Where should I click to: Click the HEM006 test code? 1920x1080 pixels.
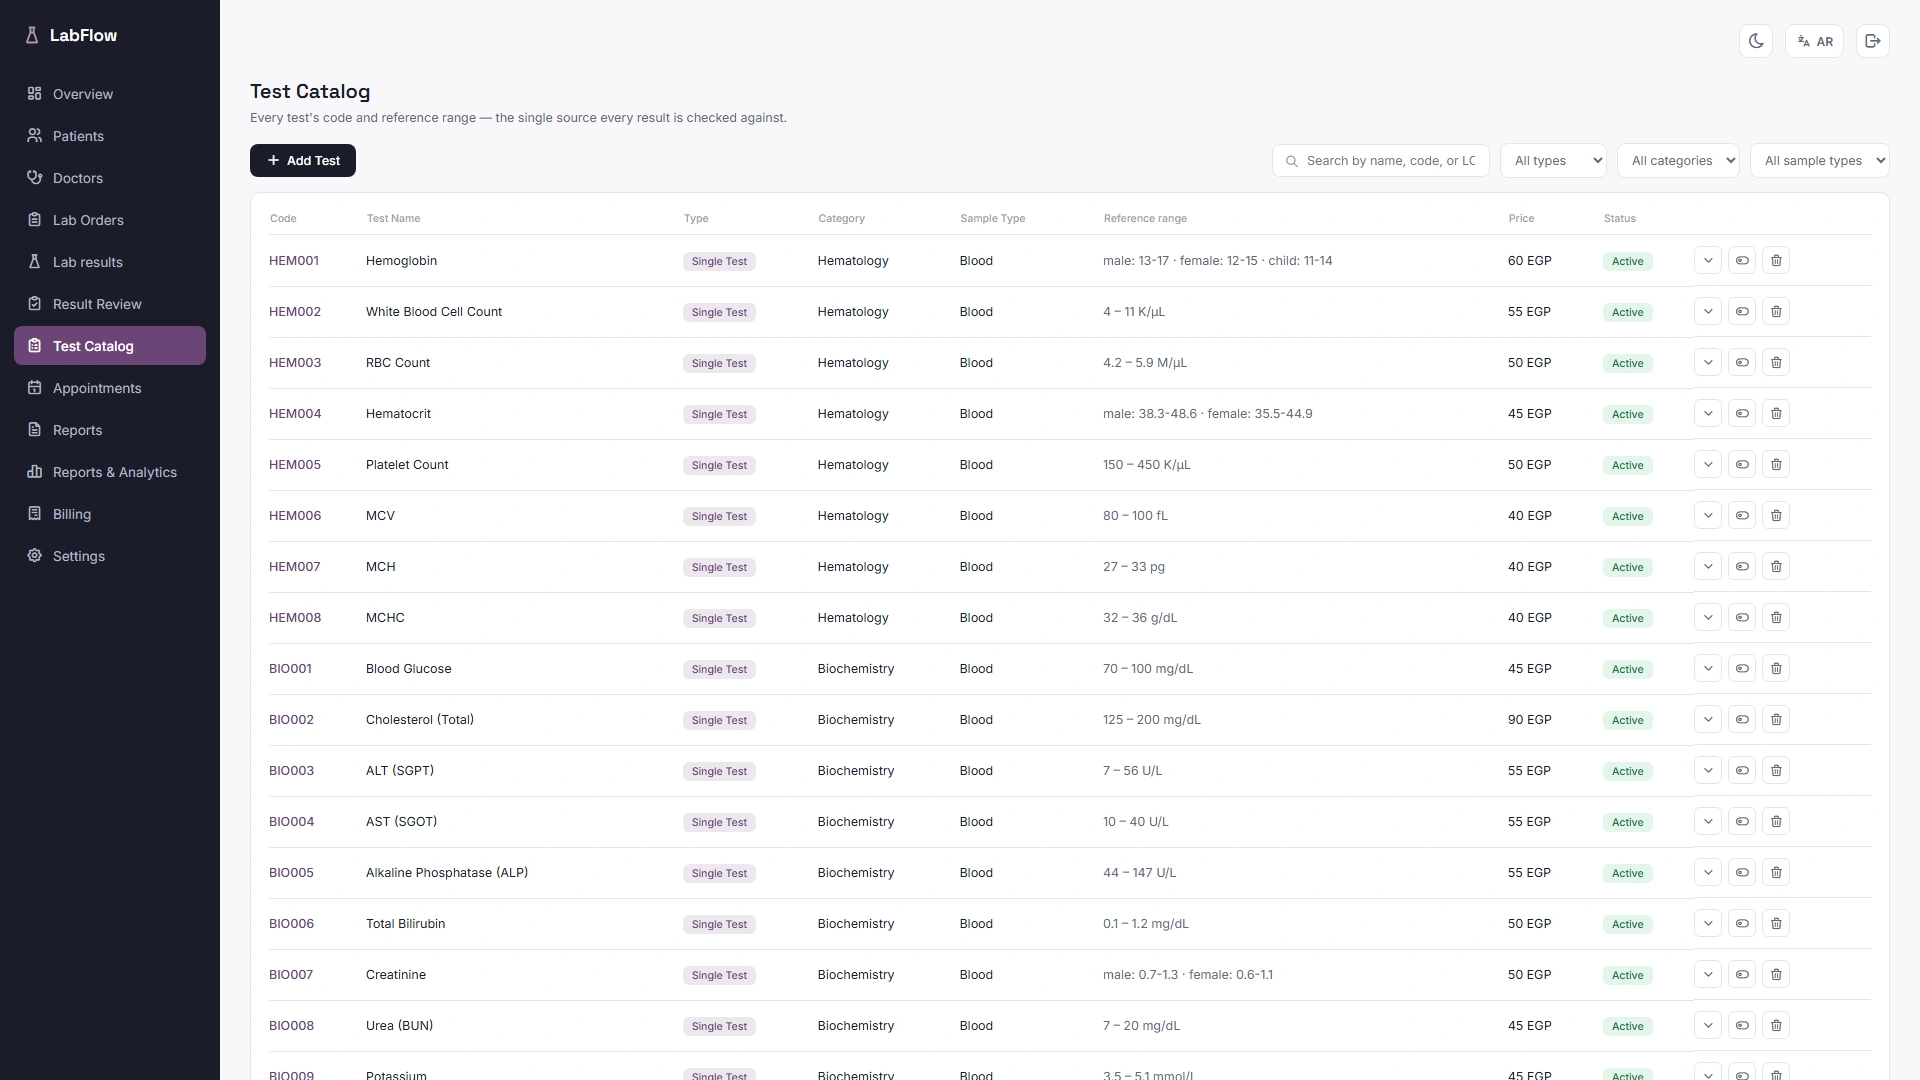point(295,516)
